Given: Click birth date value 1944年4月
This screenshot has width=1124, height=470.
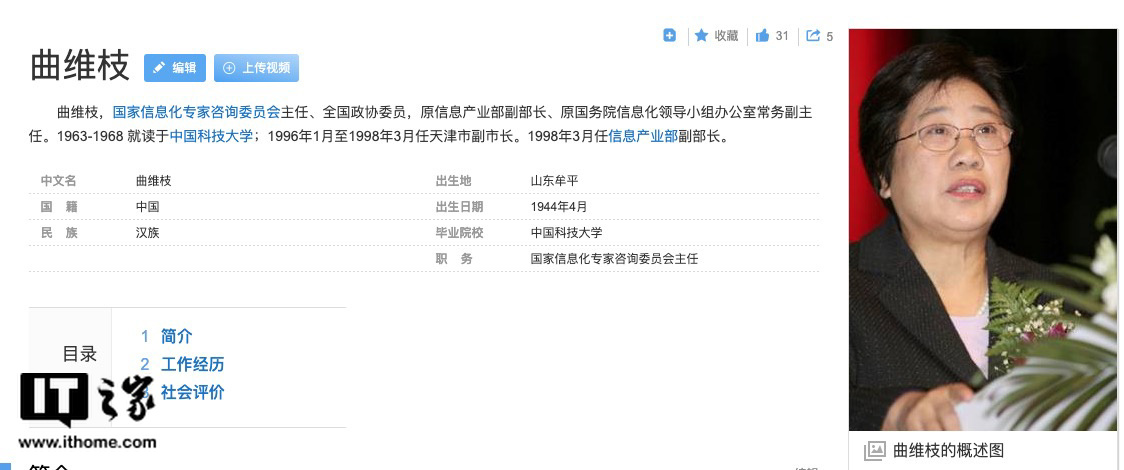Looking at the screenshot, I should pyautogui.click(x=559, y=206).
